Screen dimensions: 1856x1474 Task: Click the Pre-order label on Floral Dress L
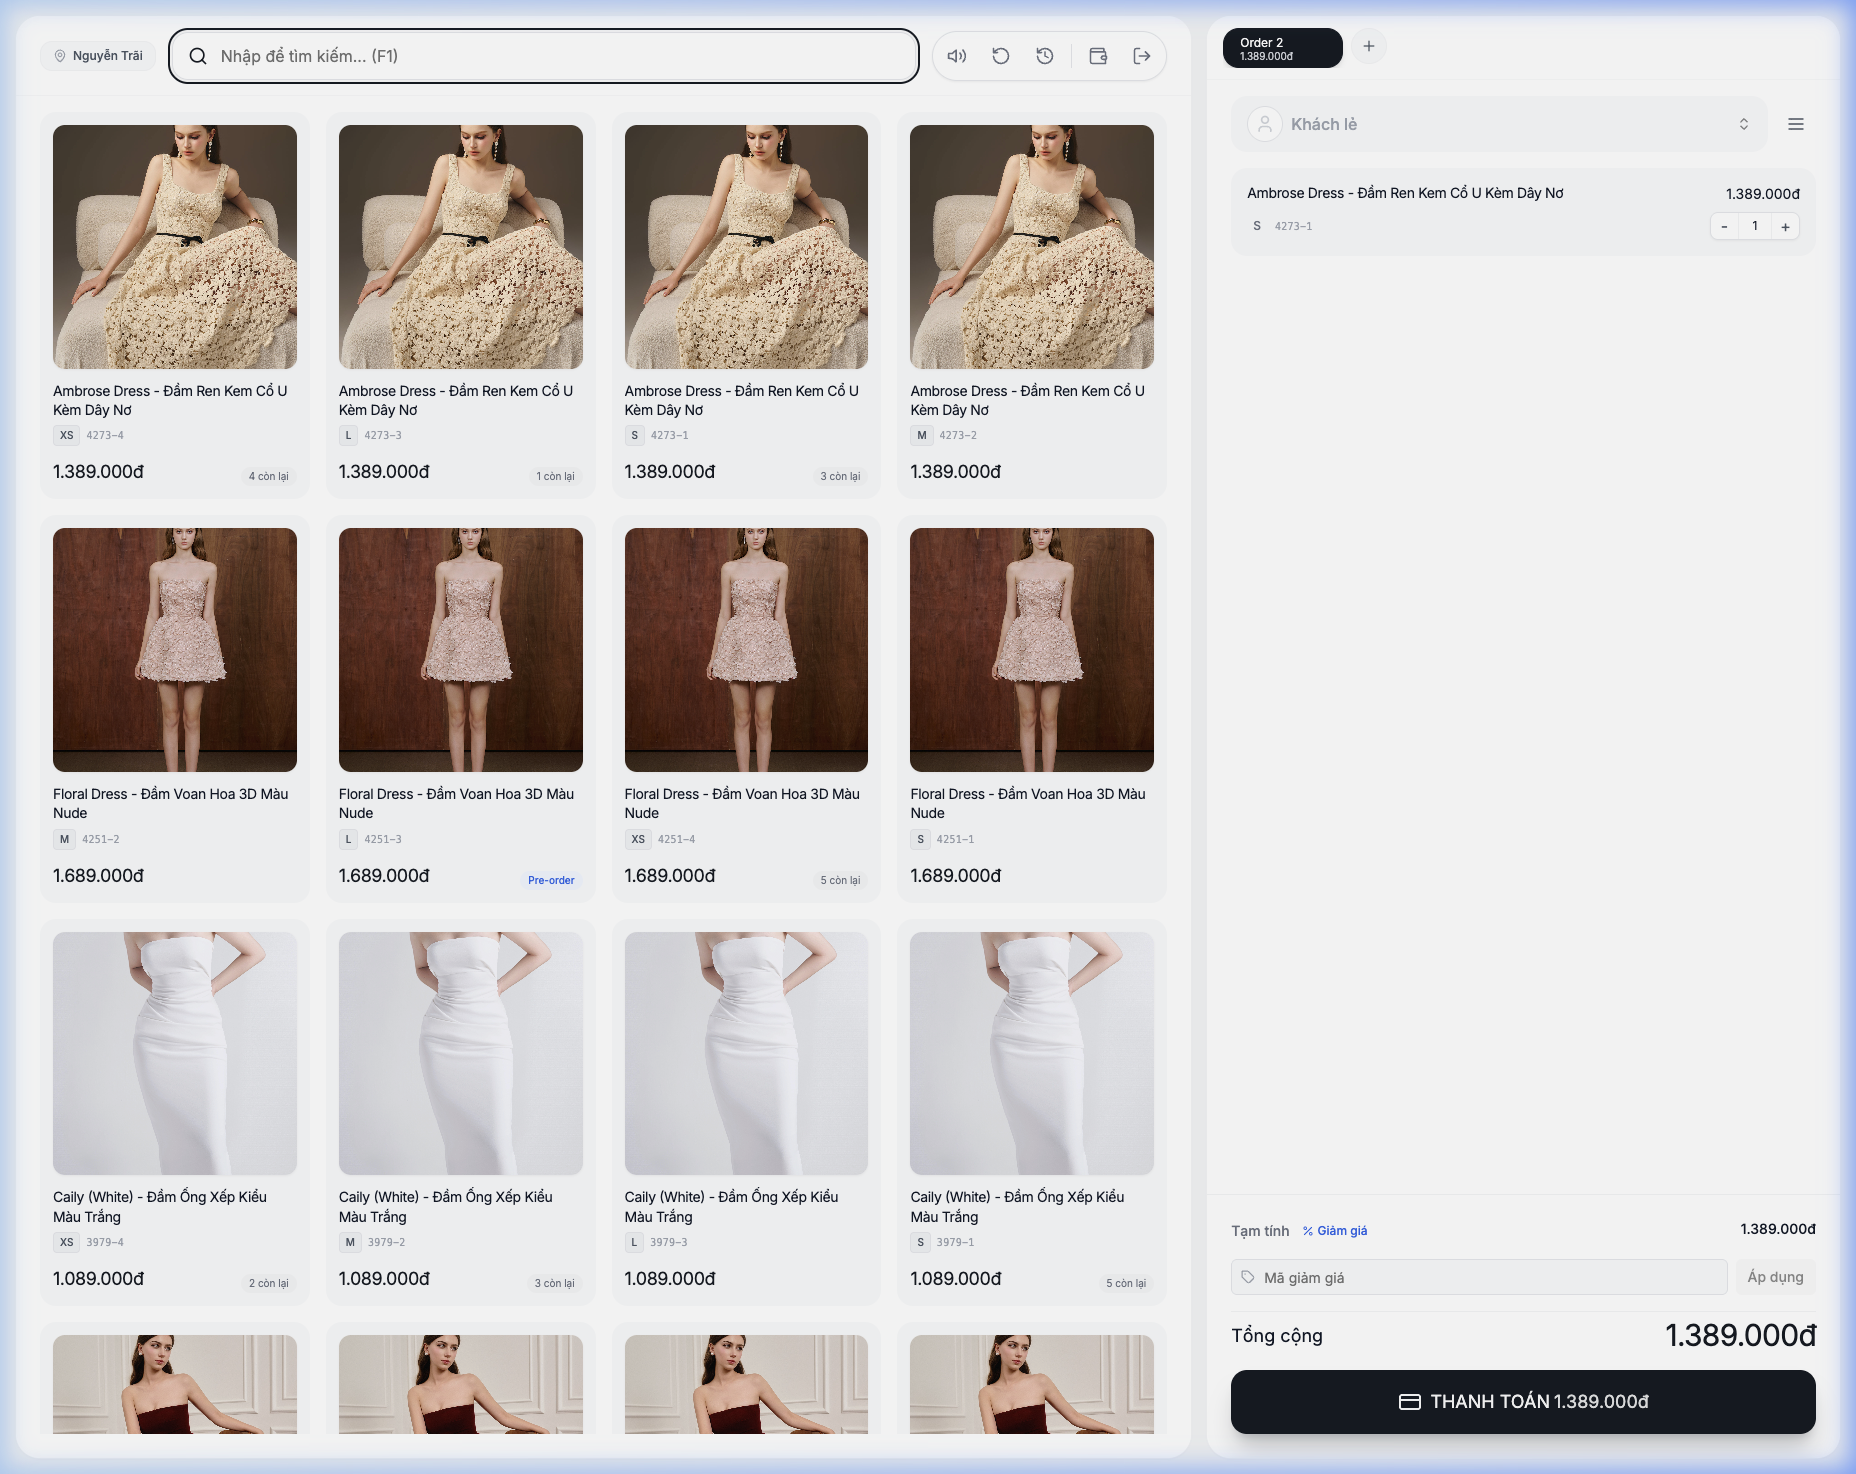pos(551,880)
